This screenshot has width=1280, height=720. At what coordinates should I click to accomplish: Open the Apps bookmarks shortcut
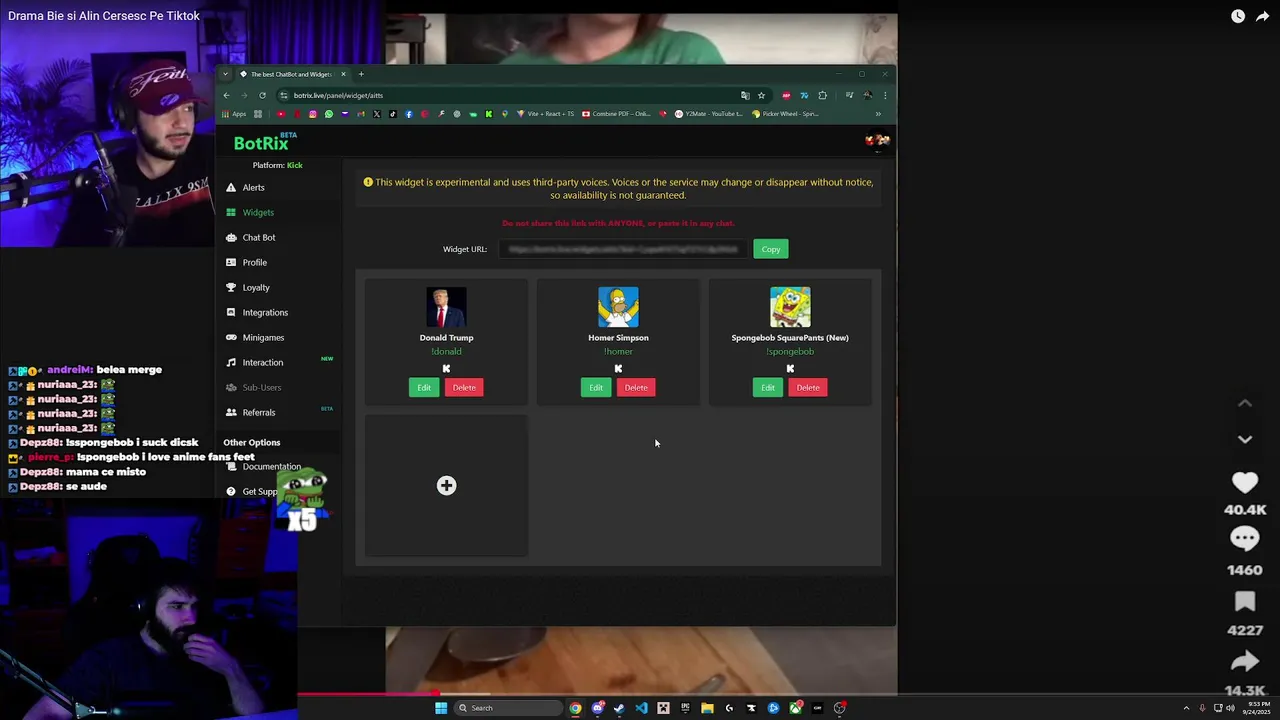(234, 114)
